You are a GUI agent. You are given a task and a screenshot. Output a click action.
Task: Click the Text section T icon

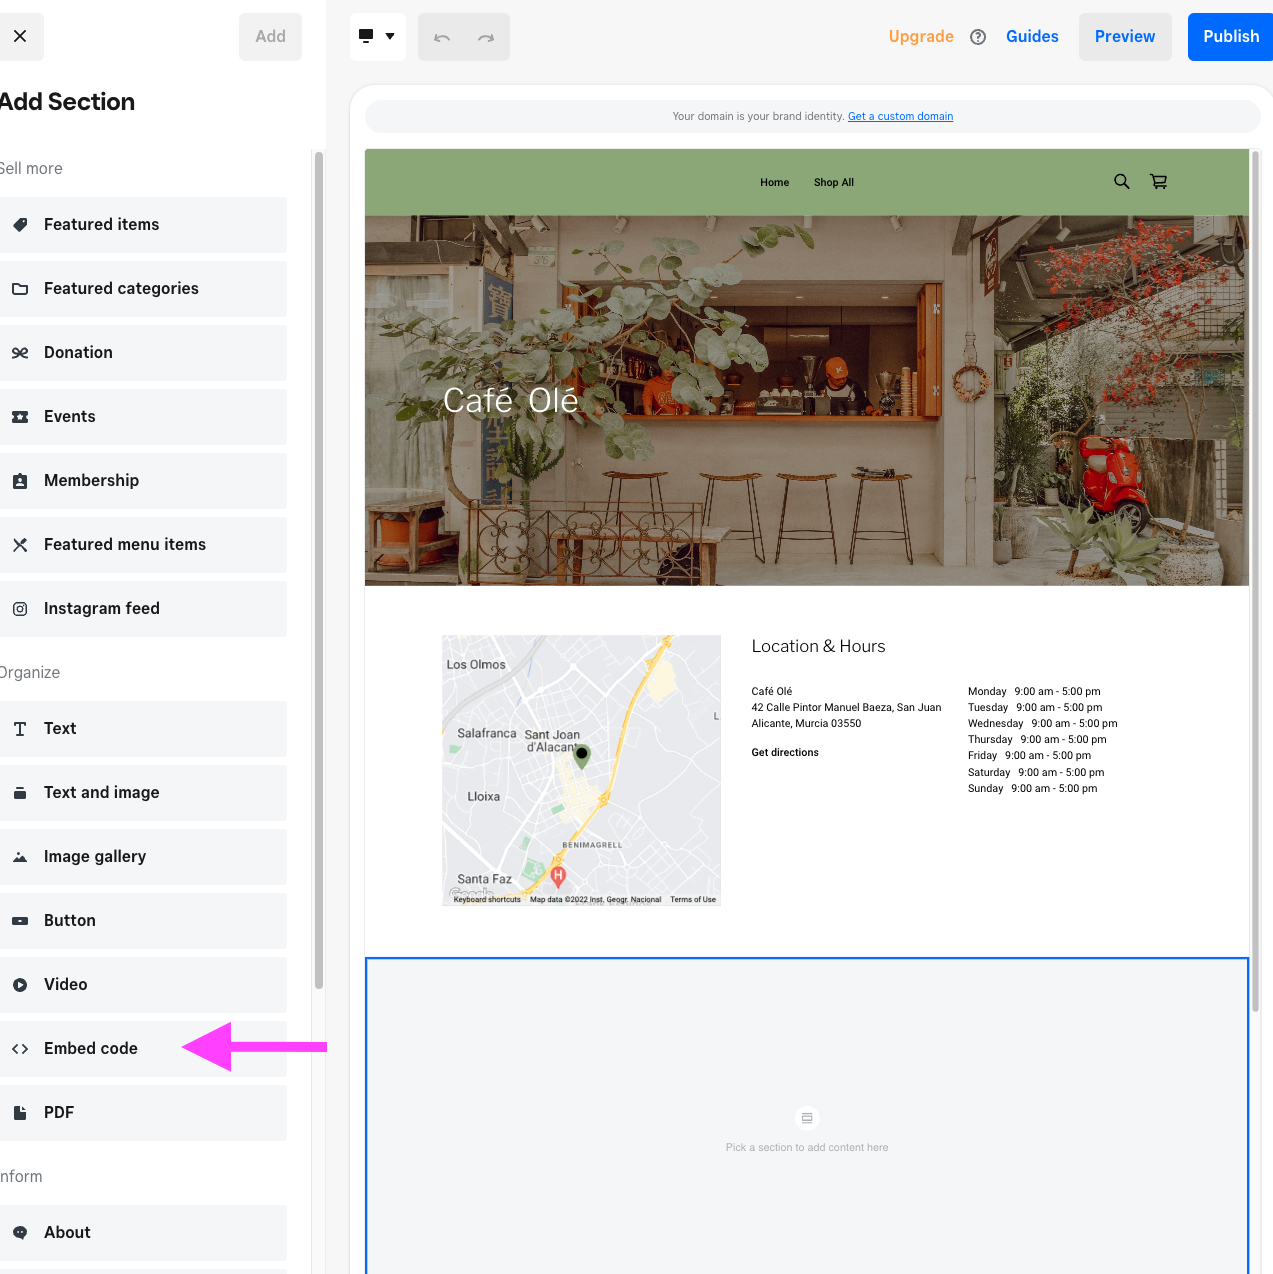(20, 728)
